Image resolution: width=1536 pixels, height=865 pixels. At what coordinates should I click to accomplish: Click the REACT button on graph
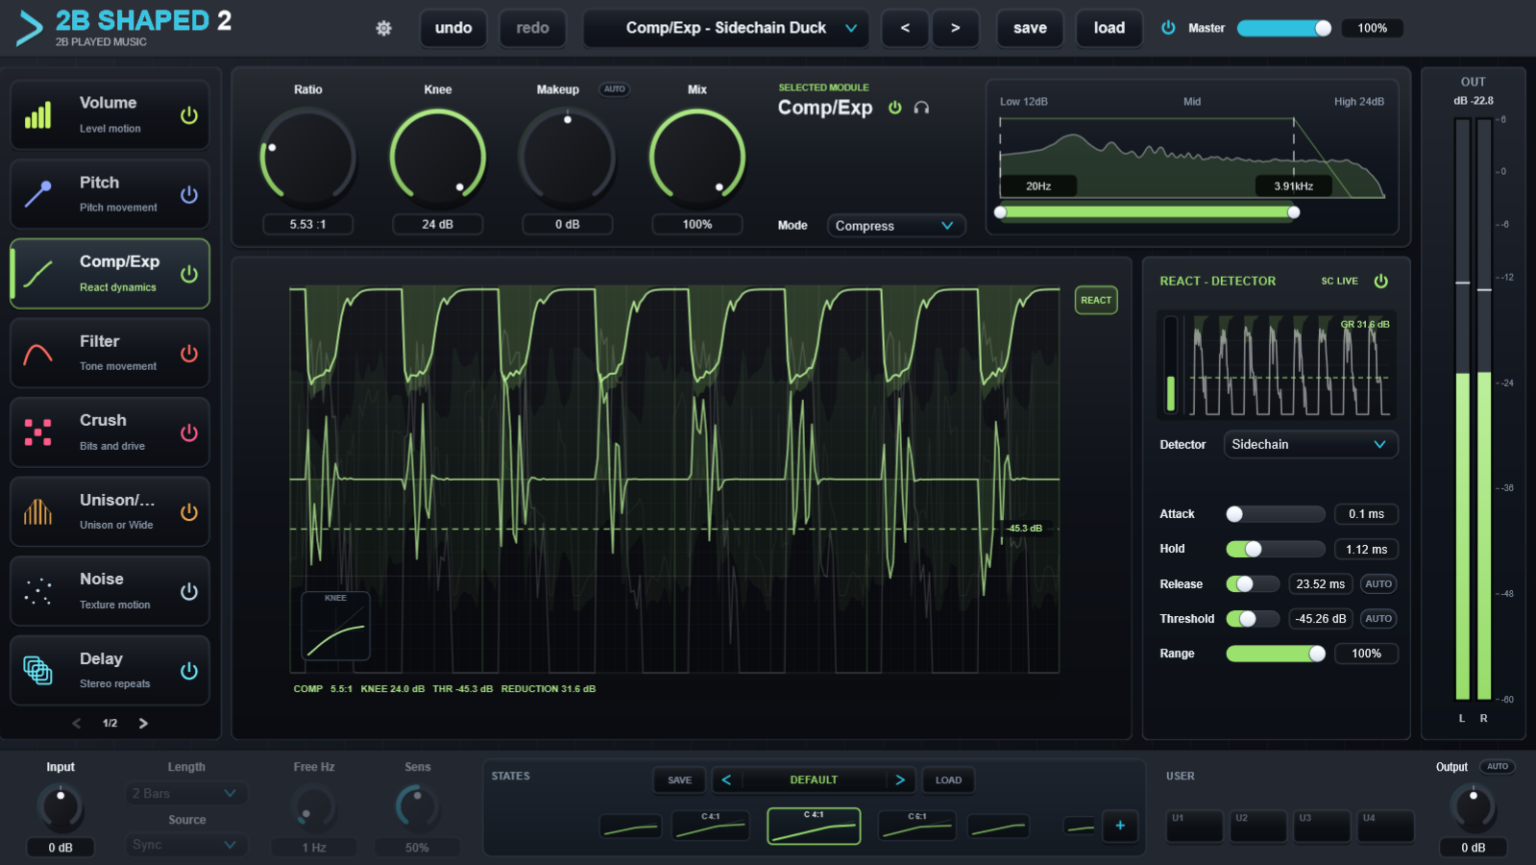[1096, 300]
